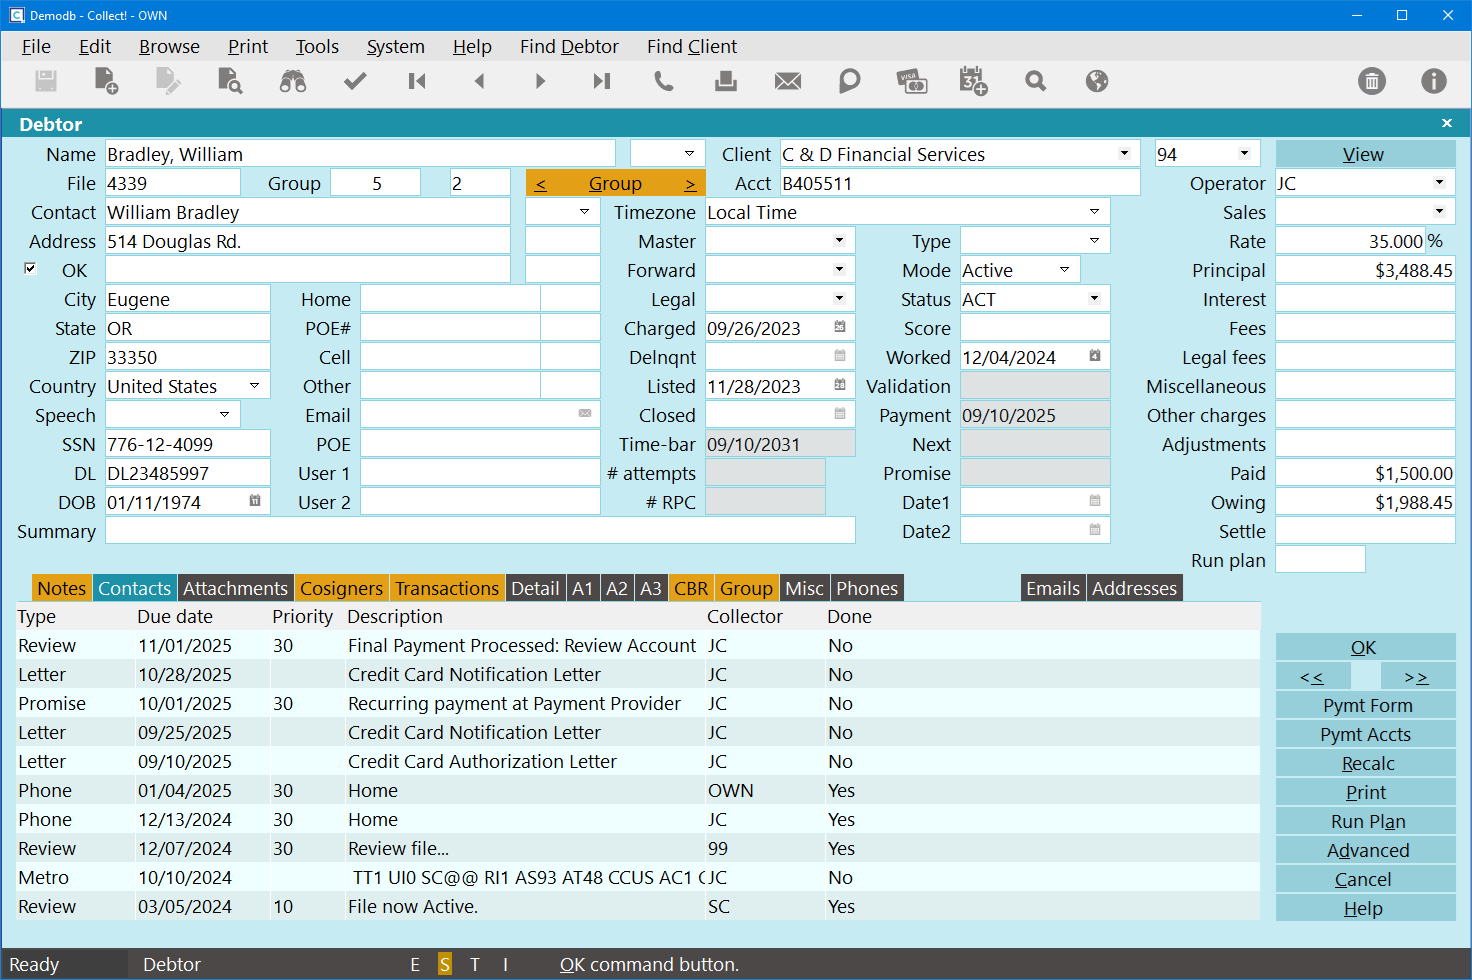Toggle the address OK checkbox
This screenshot has height=980, width=1472.
point(30,268)
